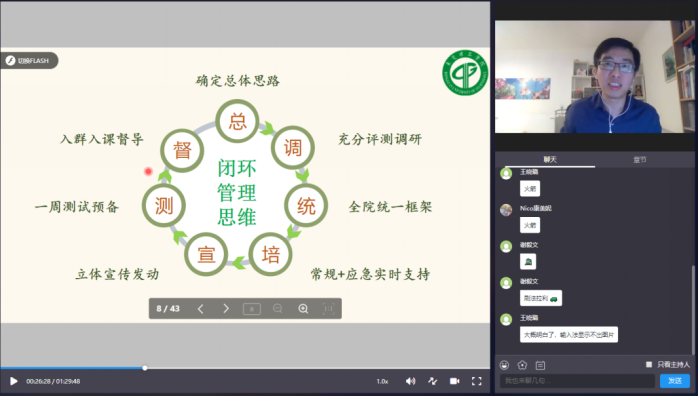Click the line switching icon
Image resolution: width=698 pixels, height=396 pixels.
coord(432,381)
